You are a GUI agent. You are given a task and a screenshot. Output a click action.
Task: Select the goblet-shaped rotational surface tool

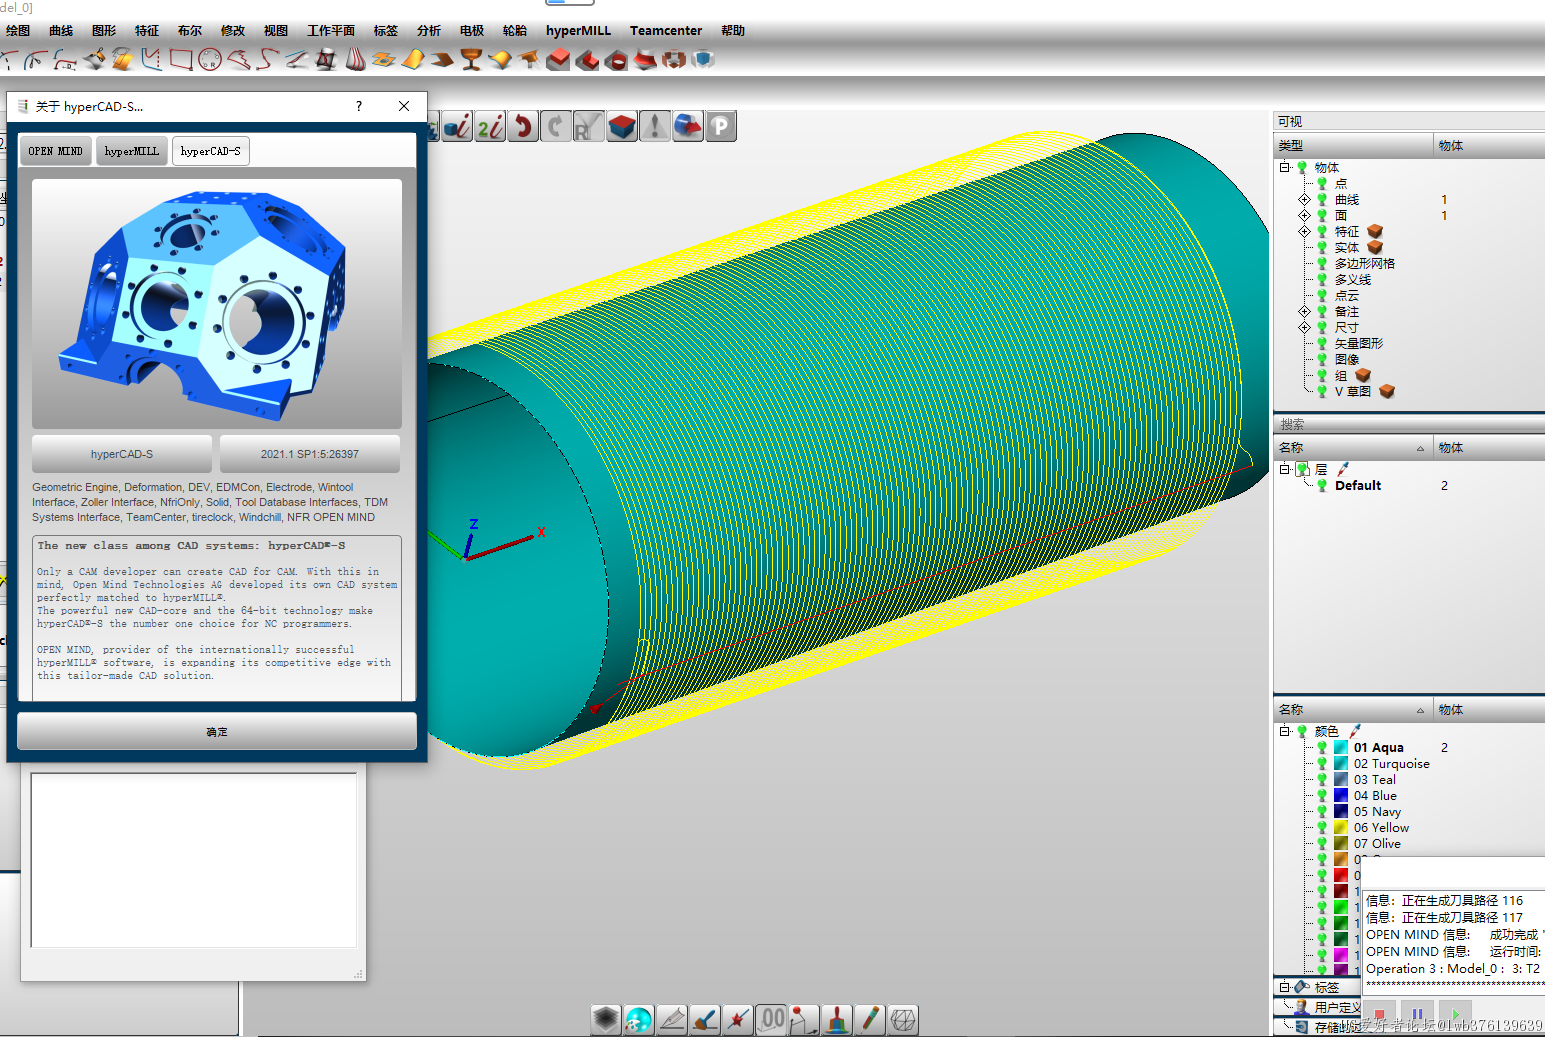click(x=471, y=60)
